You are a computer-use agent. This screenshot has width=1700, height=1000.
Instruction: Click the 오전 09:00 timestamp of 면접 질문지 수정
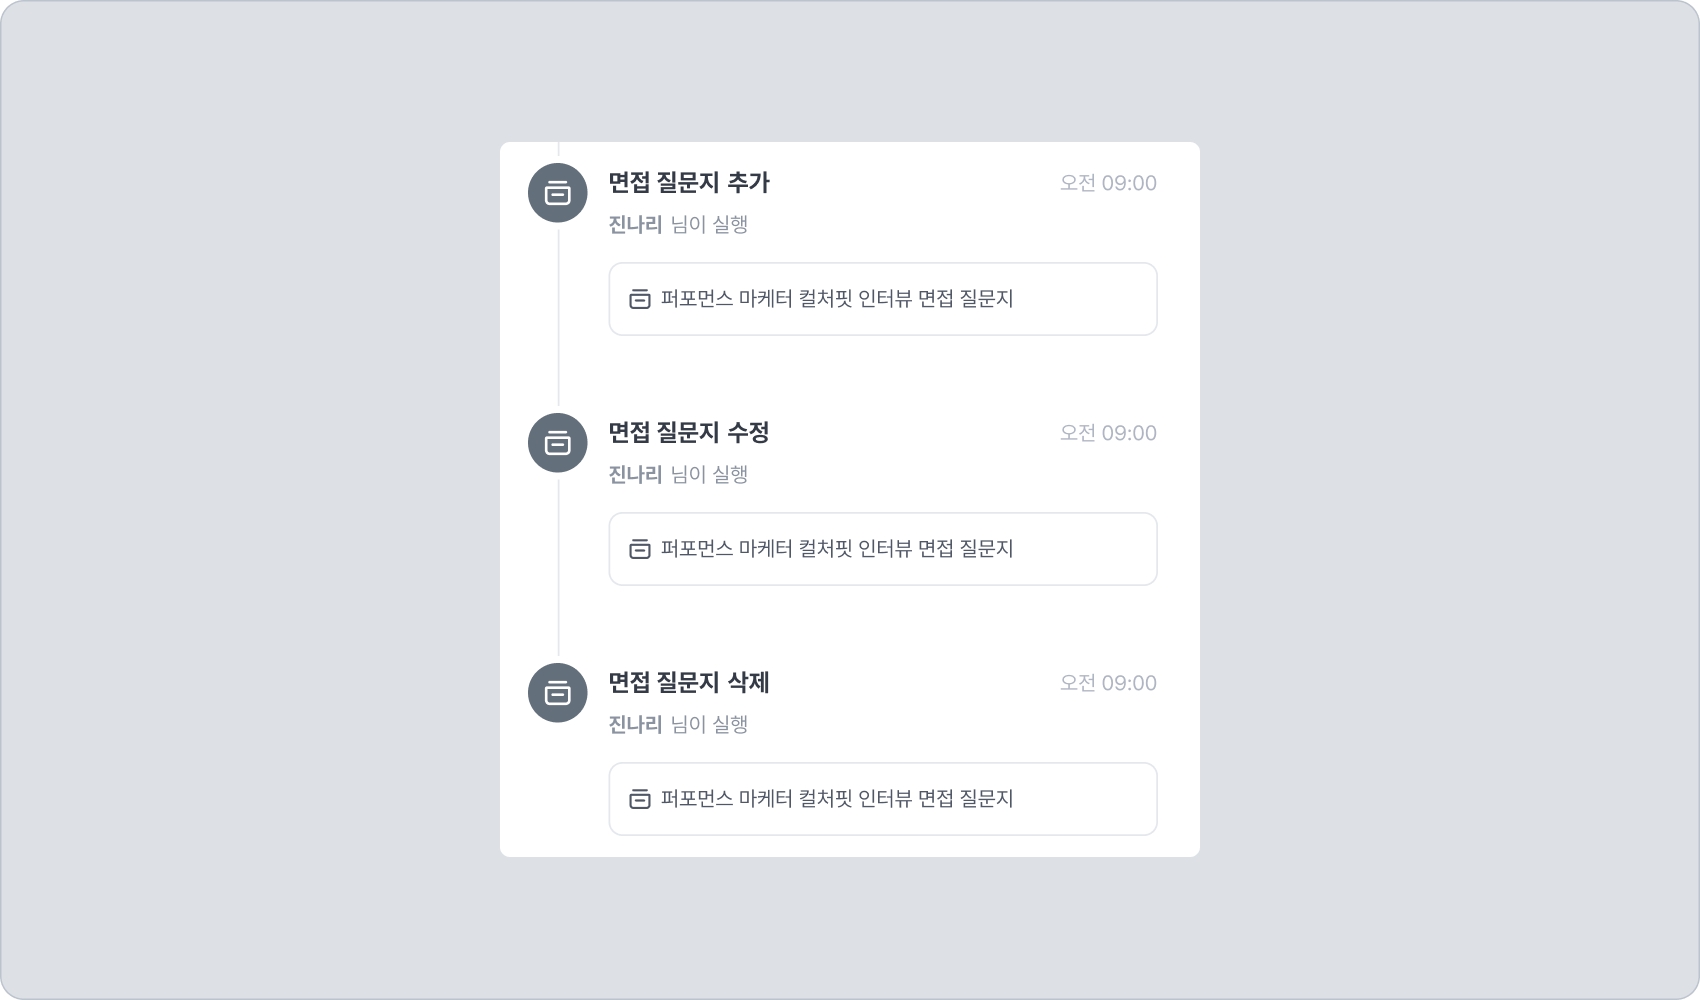(1108, 433)
